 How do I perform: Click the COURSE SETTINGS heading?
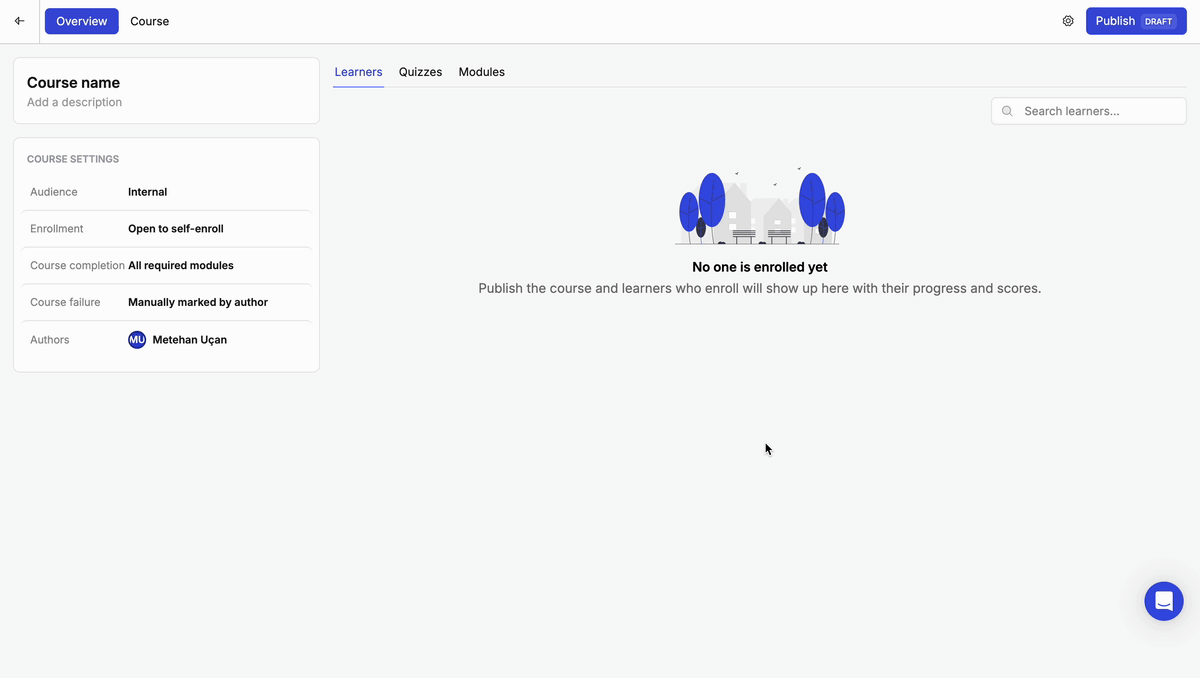(73, 159)
